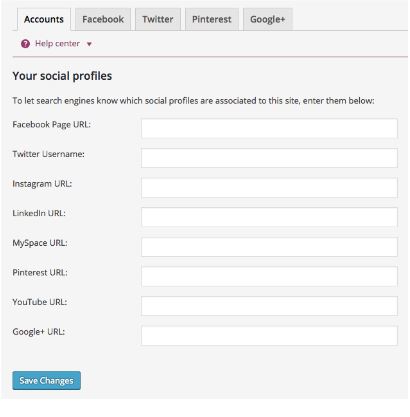
Task: Click the Instagram URL text box
Action: coord(269,188)
